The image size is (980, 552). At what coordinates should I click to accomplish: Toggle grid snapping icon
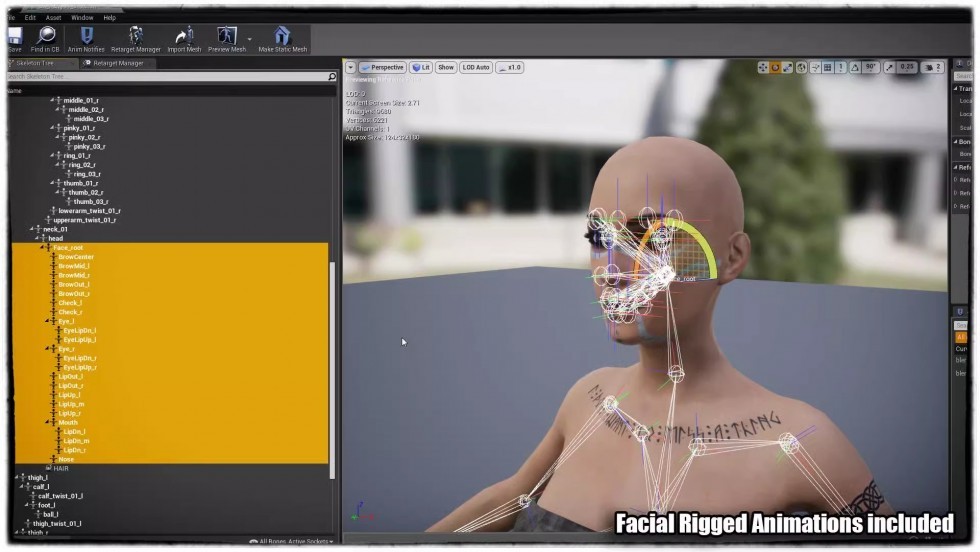tap(828, 68)
